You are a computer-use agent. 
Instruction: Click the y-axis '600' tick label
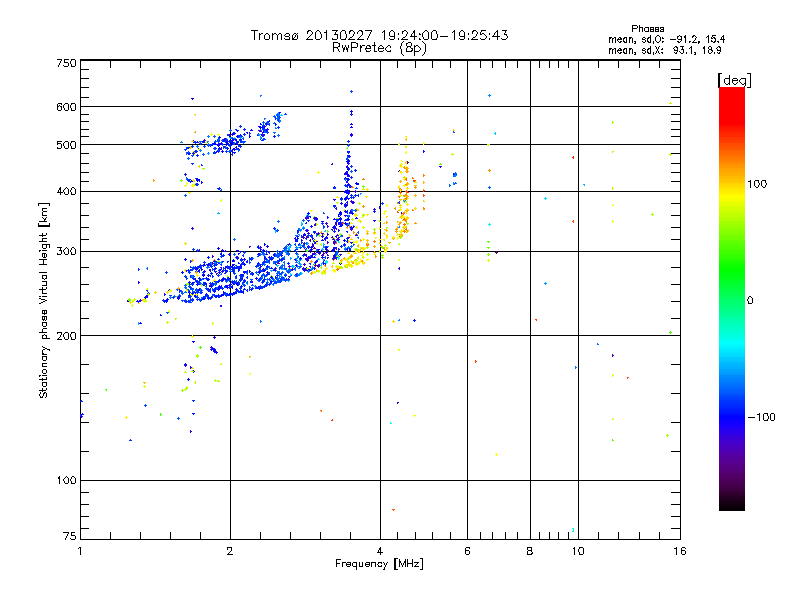66,107
